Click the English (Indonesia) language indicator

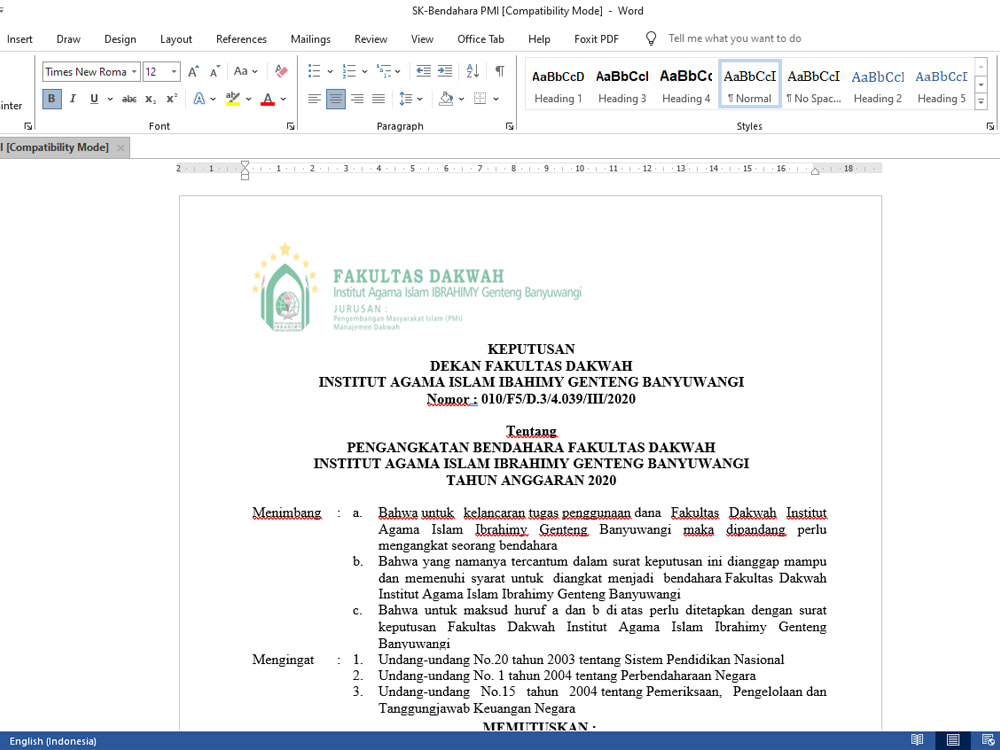click(x=53, y=741)
